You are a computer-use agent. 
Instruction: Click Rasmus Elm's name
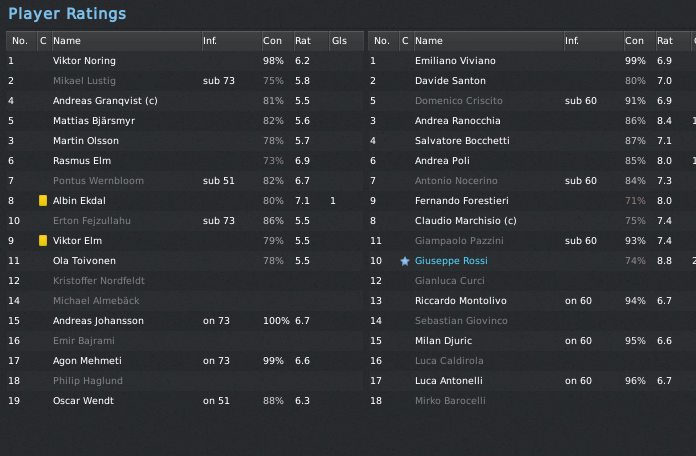[x=82, y=161]
